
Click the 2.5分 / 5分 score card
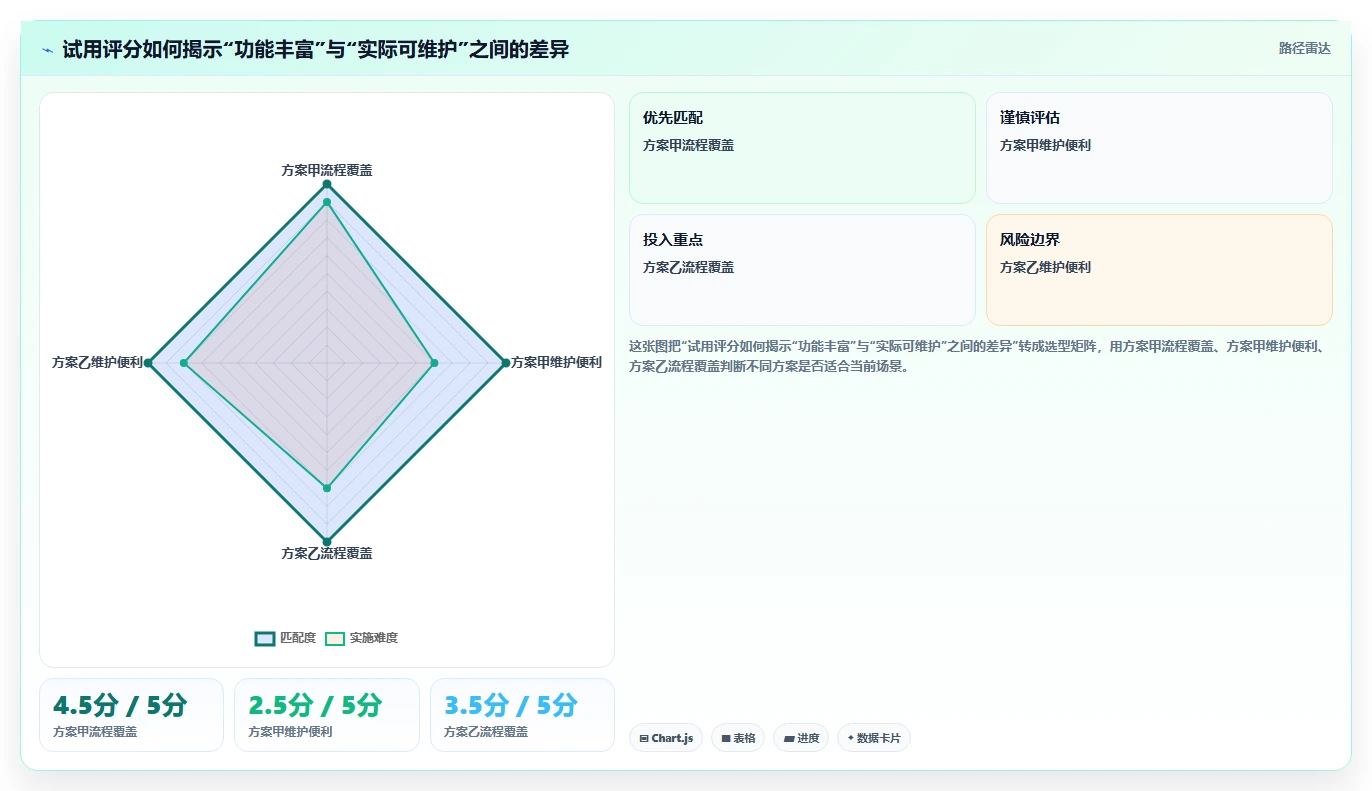(327, 715)
